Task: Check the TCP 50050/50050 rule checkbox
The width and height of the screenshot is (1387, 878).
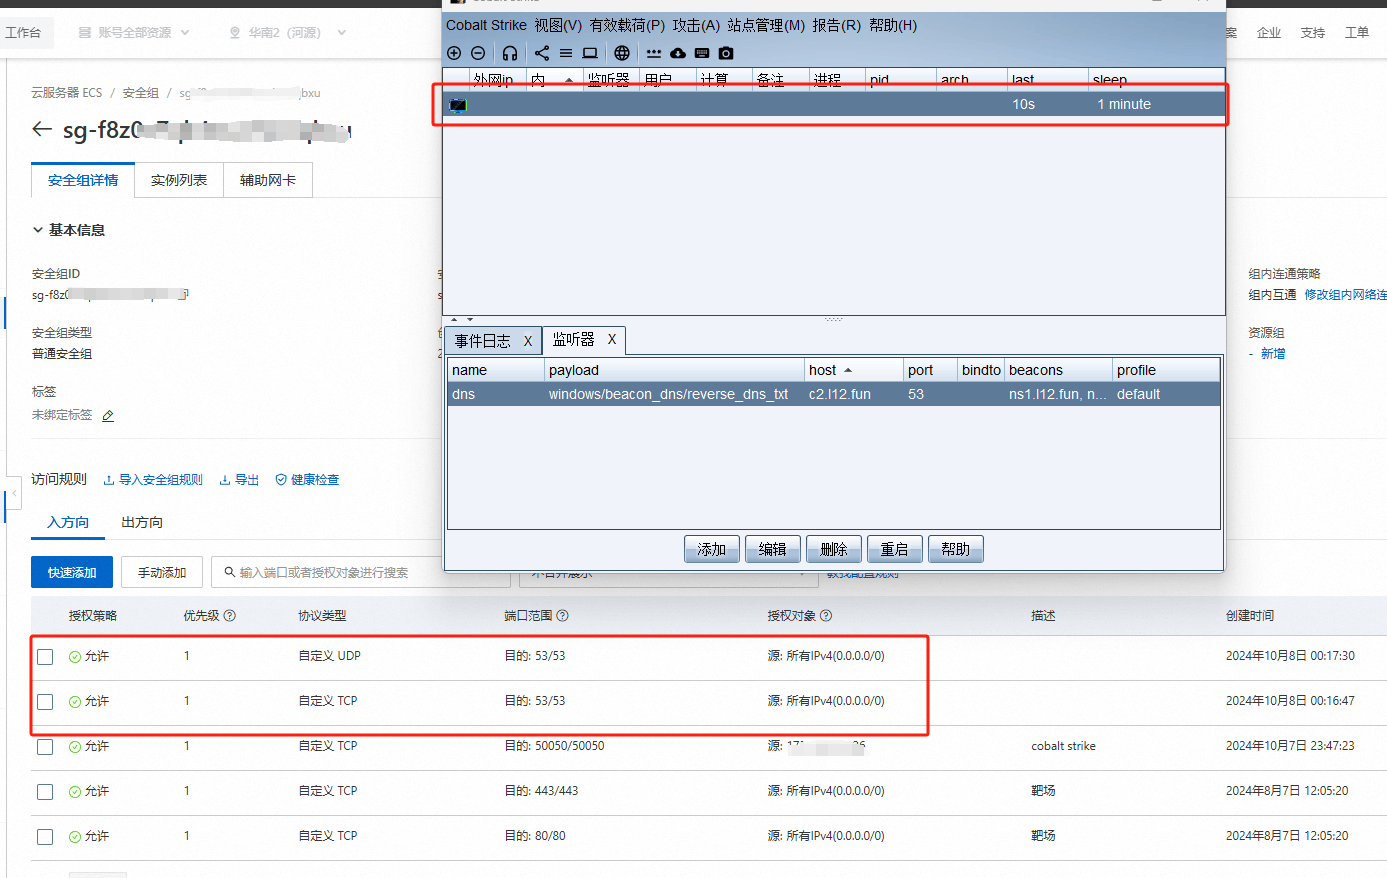Action: 45,747
